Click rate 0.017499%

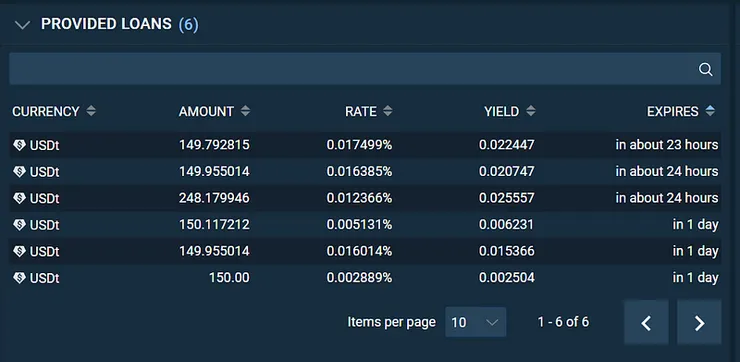coord(359,144)
